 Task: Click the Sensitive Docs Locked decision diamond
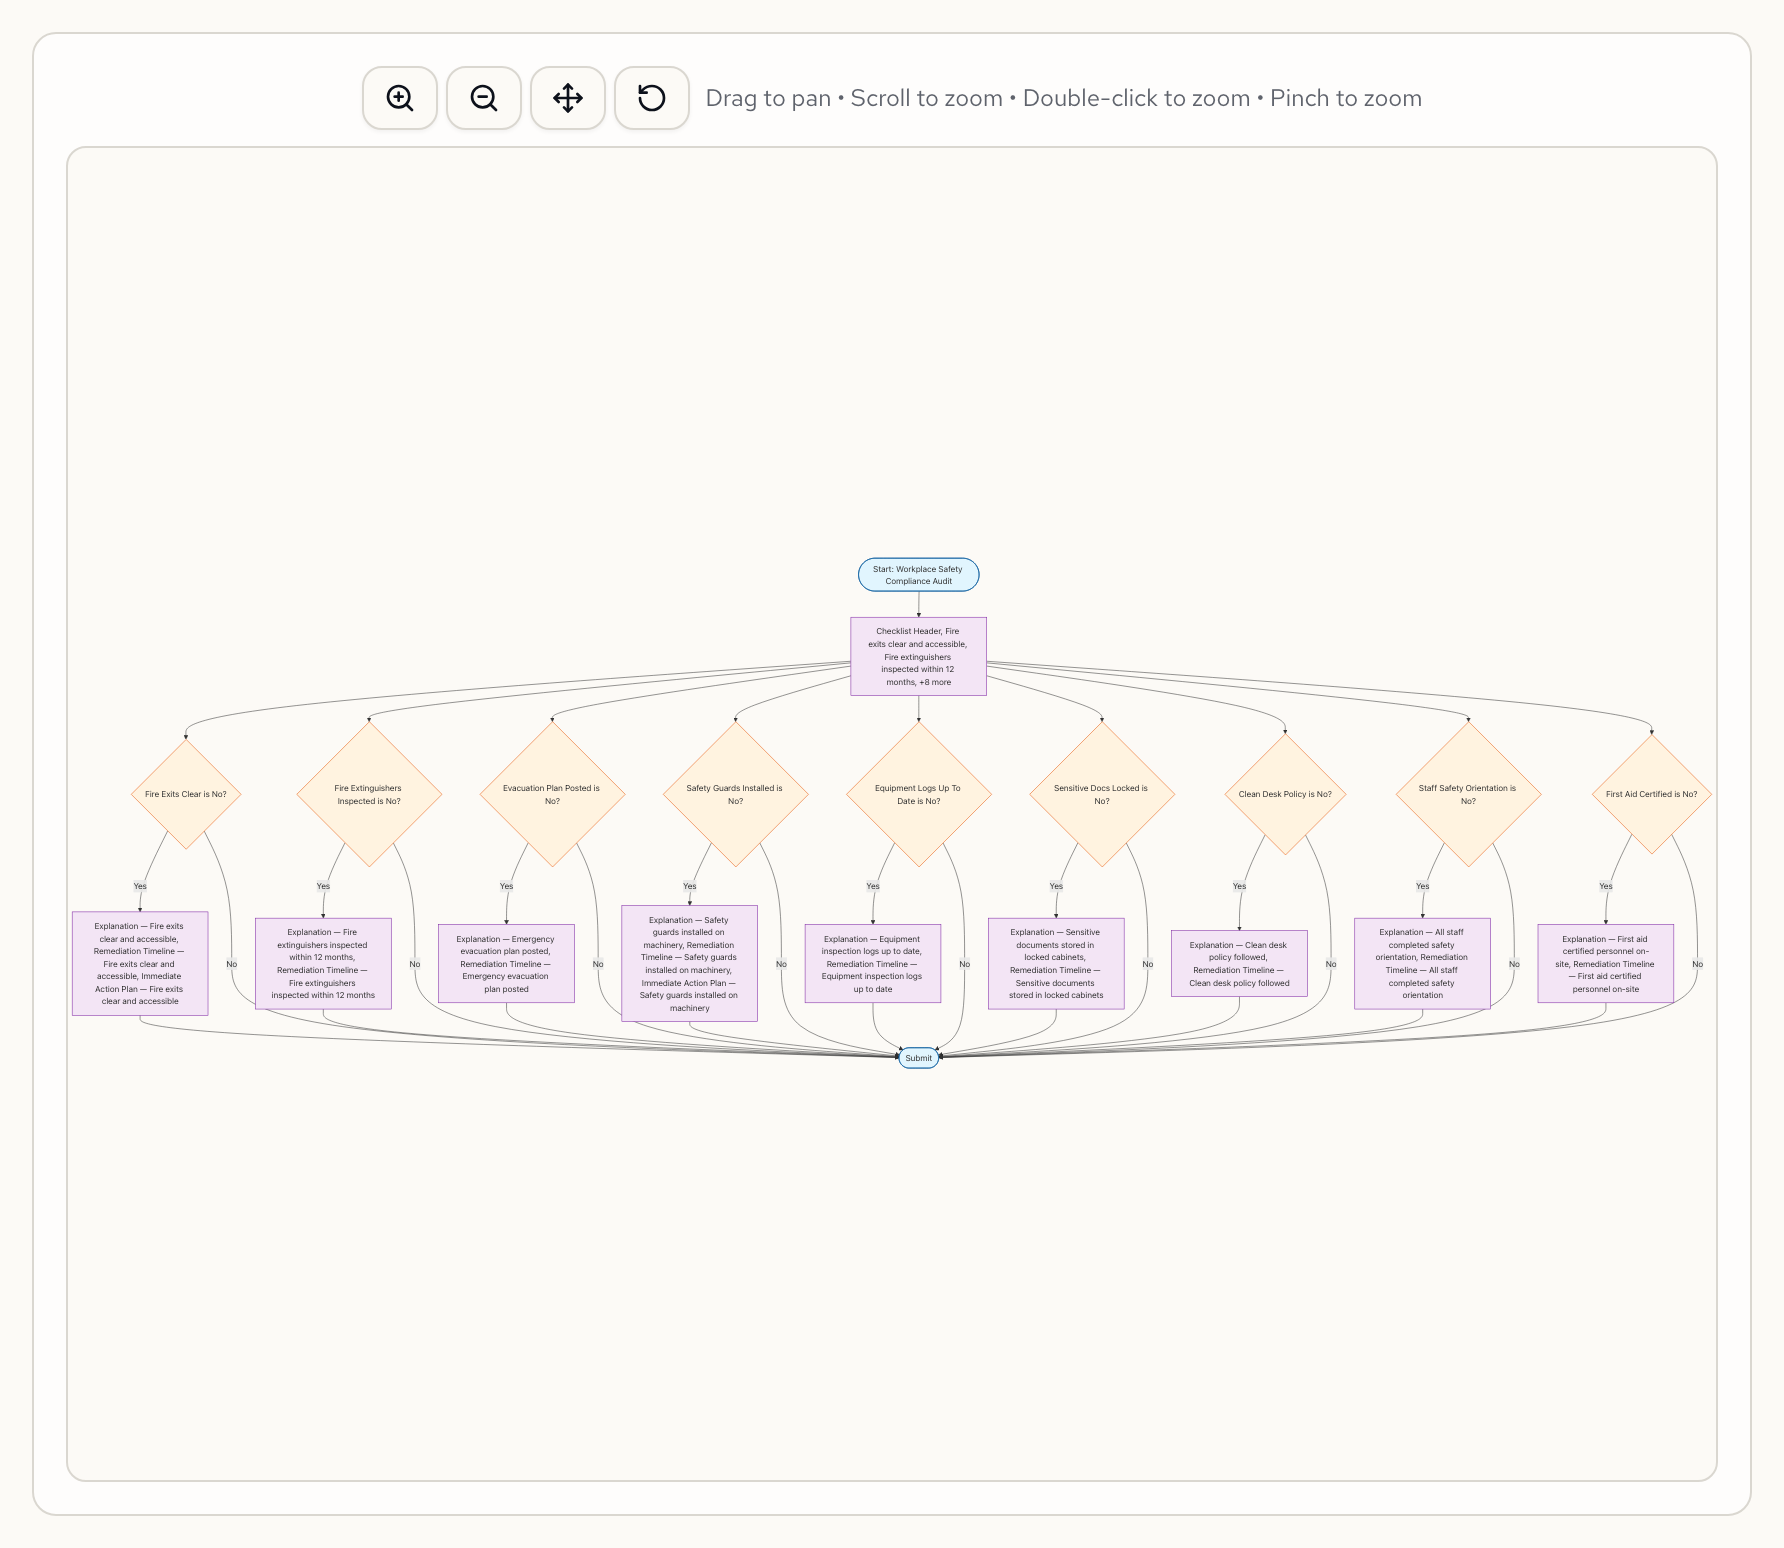tap(1101, 794)
